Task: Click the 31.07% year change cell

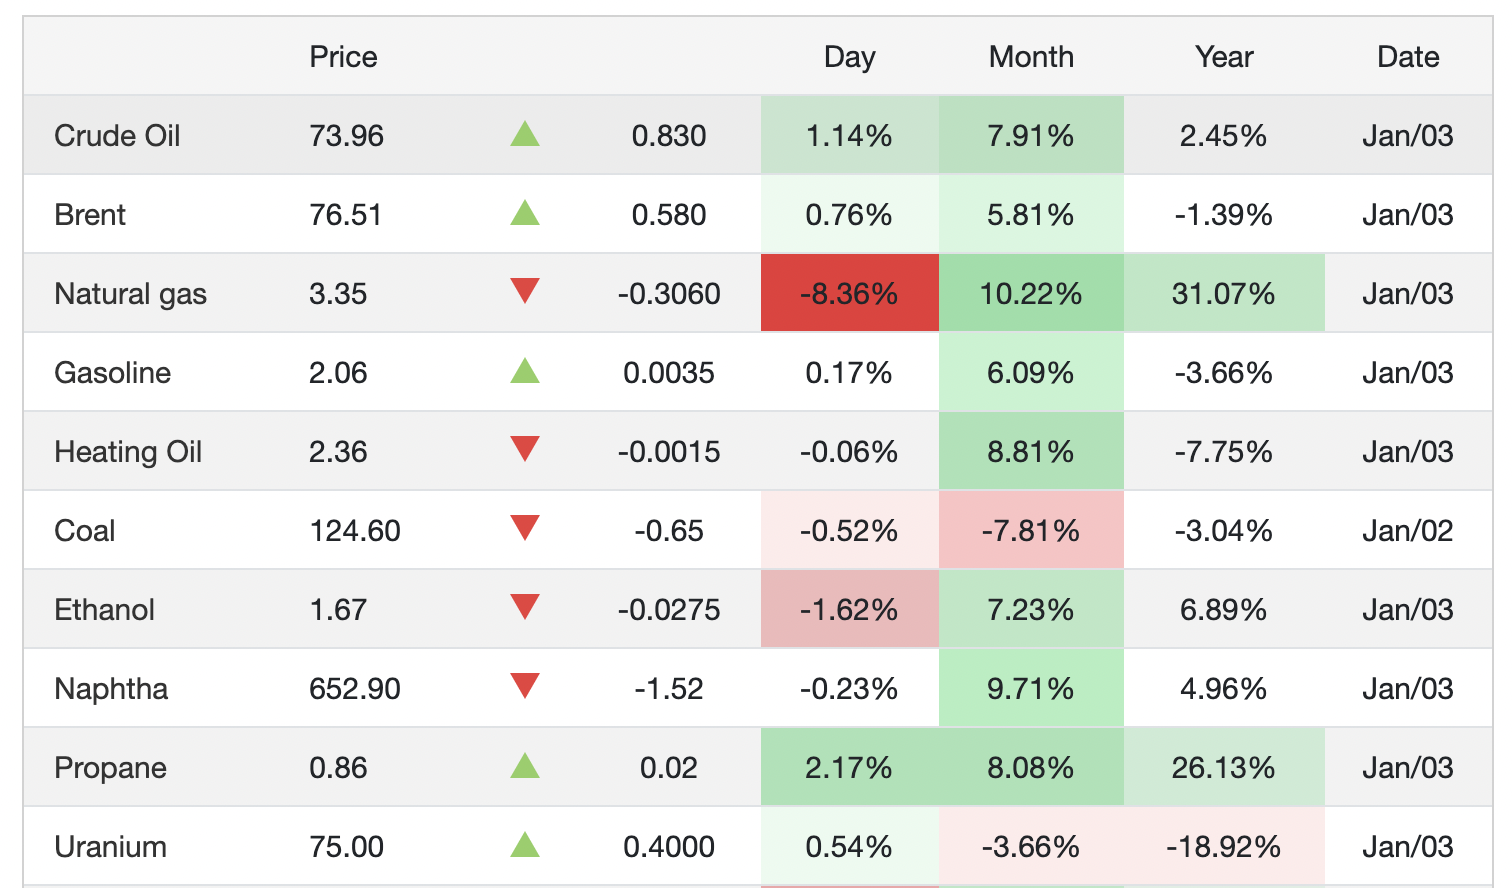Action: 1224,293
